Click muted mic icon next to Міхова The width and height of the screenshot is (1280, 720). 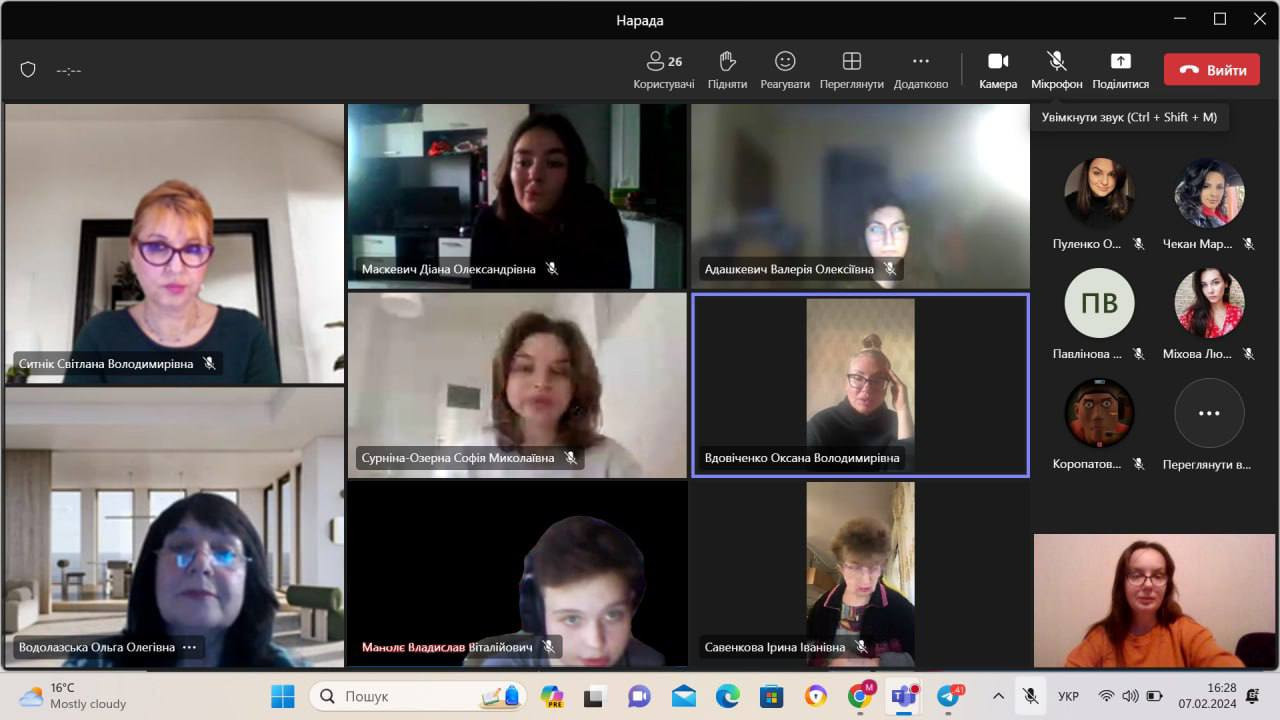[x=1248, y=353]
